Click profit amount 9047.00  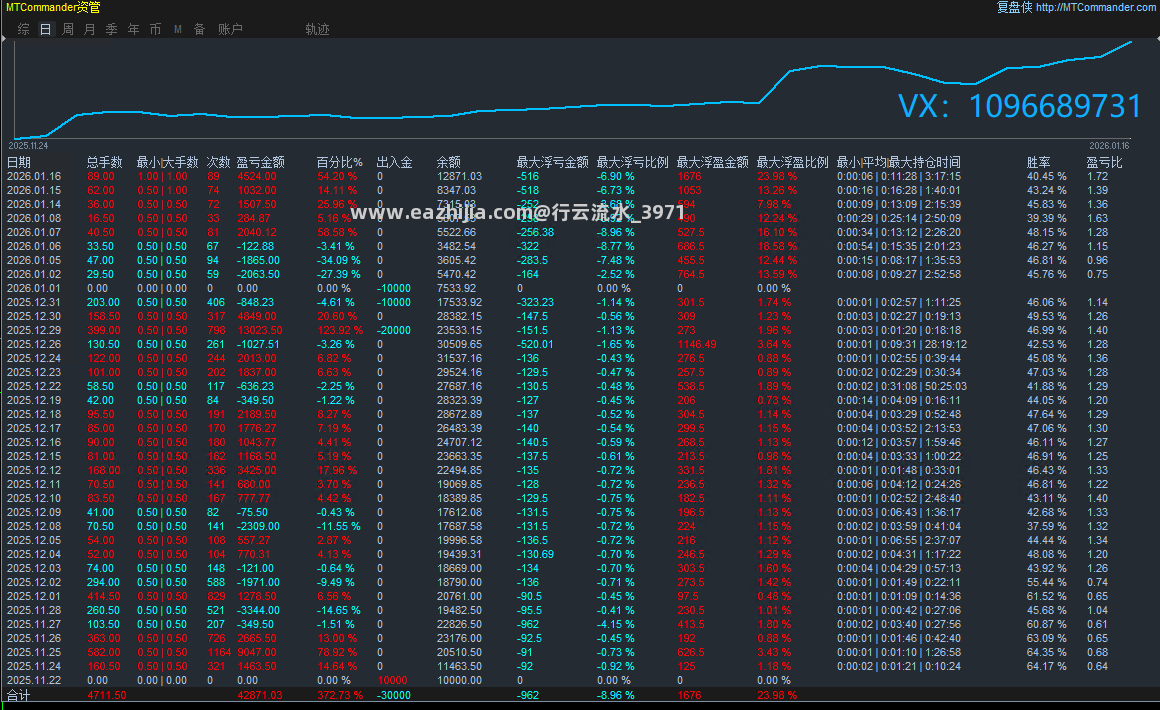(257, 653)
